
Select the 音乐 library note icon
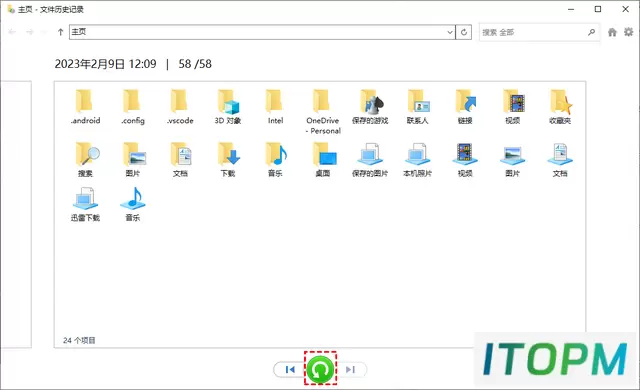click(x=133, y=204)
